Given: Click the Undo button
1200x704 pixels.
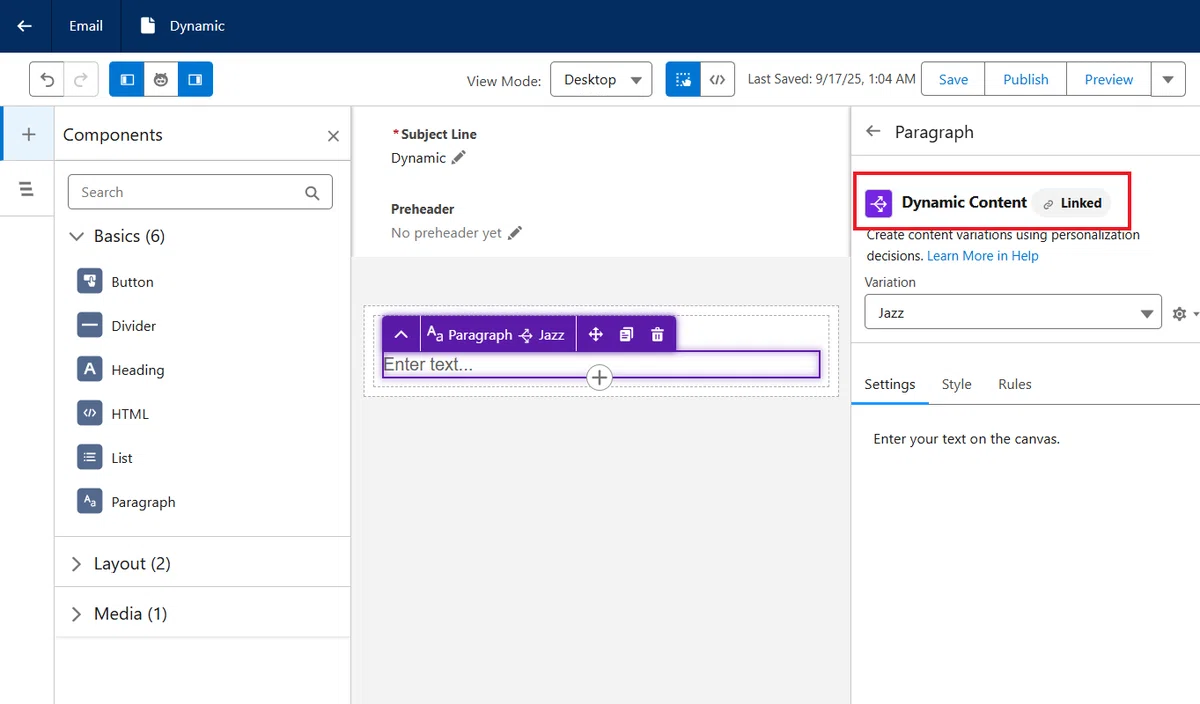Looking at the screenshot, I should [47, 79].
